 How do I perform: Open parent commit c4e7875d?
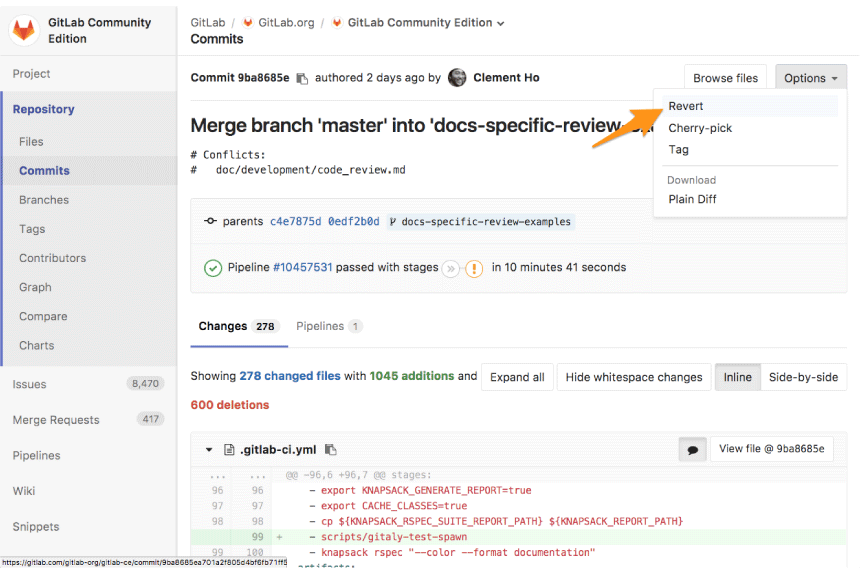tap(296, 222)
